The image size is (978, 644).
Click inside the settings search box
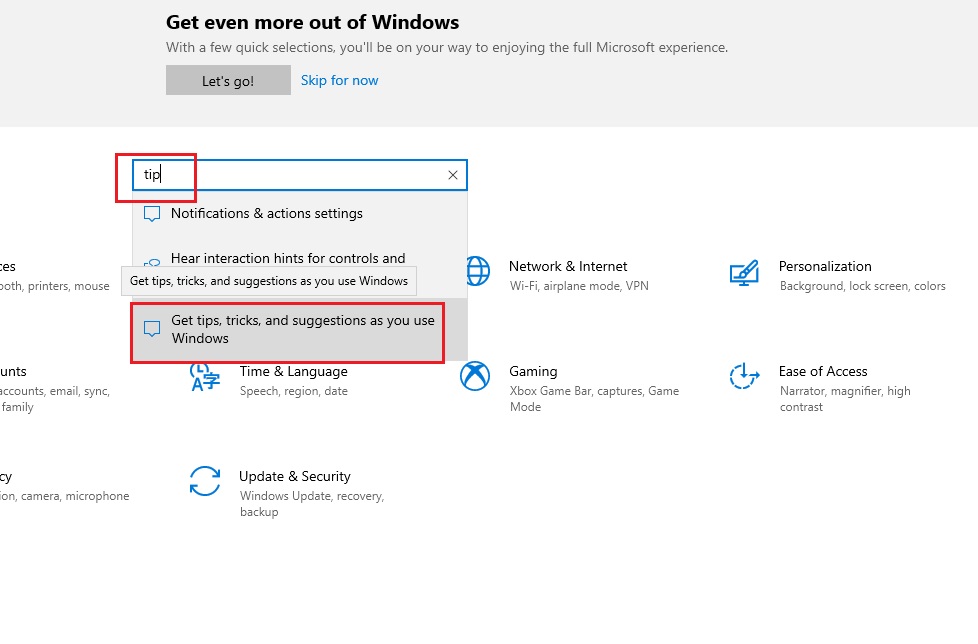299,175
